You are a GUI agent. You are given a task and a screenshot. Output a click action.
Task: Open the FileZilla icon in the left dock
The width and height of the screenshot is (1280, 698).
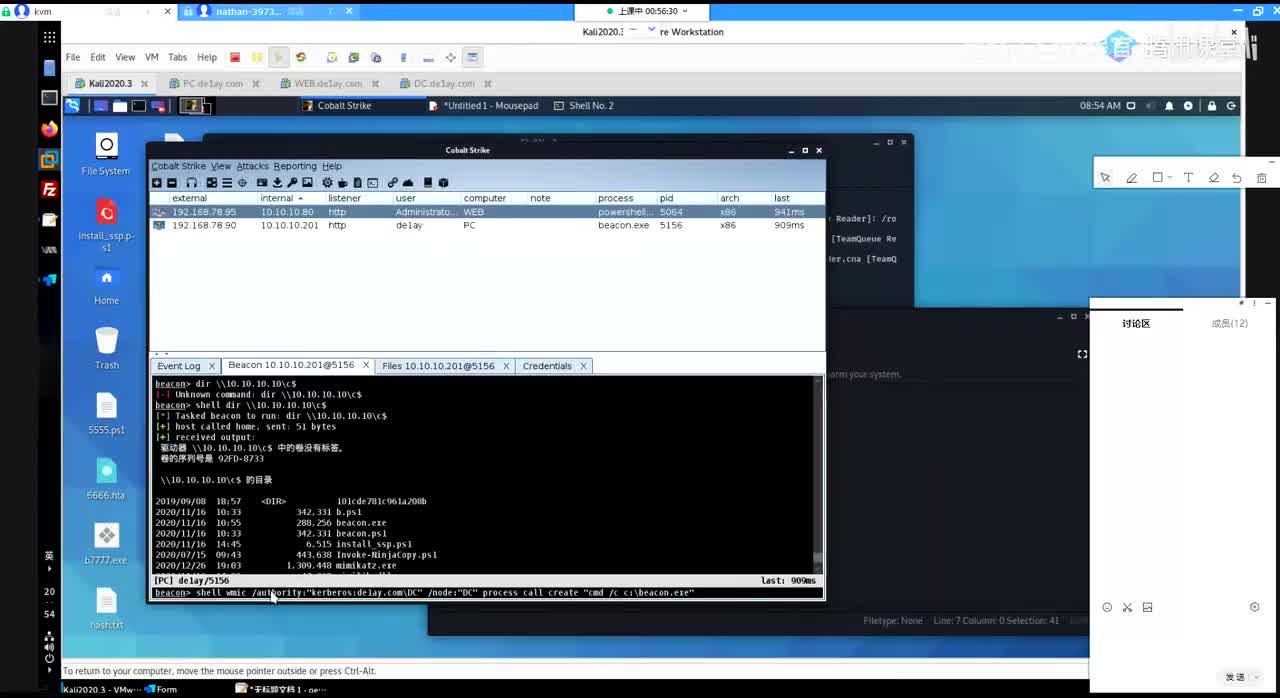coord(49,189)
